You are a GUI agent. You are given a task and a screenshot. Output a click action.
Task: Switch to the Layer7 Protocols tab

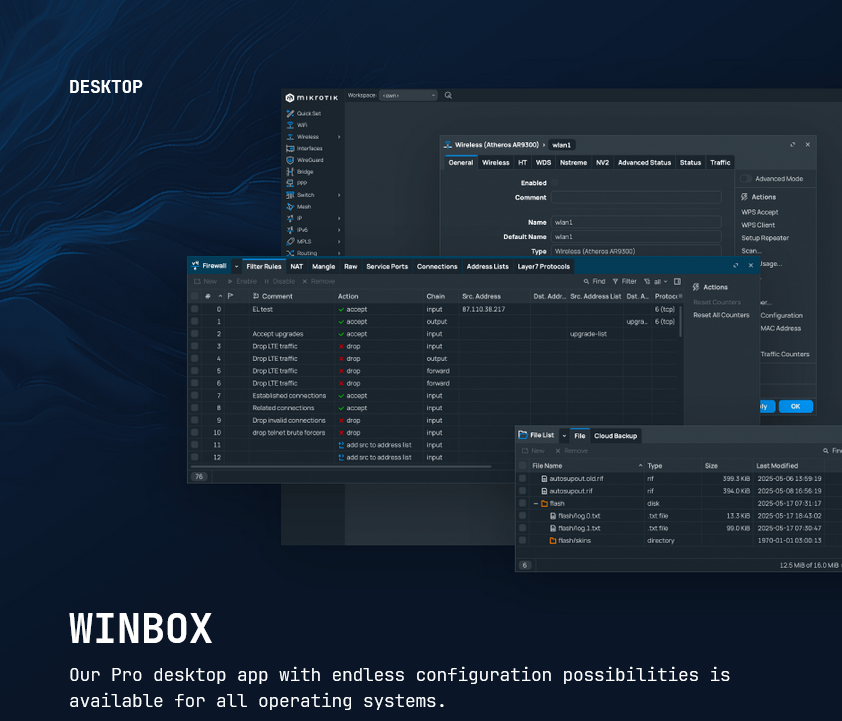coord(543,266)
